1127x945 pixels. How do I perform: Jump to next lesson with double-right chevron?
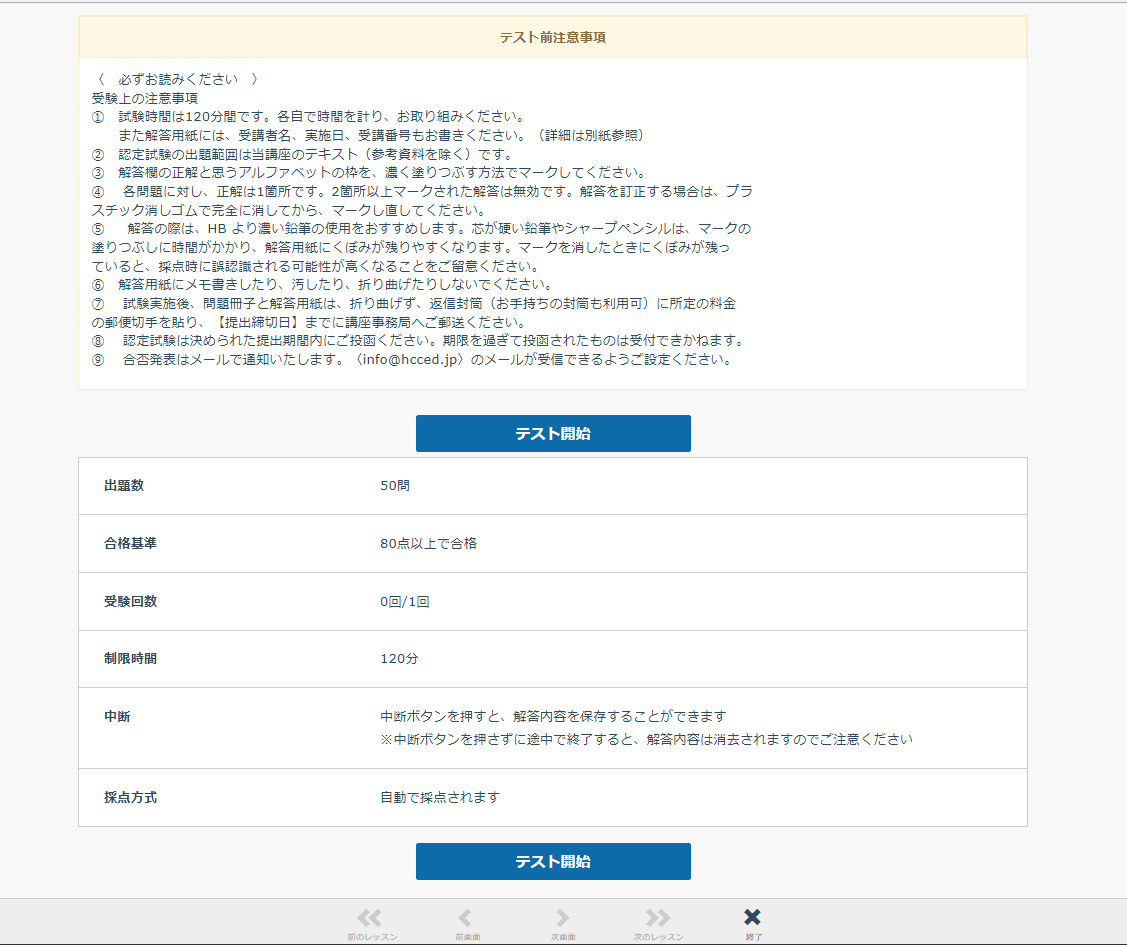tap(657, 918)
